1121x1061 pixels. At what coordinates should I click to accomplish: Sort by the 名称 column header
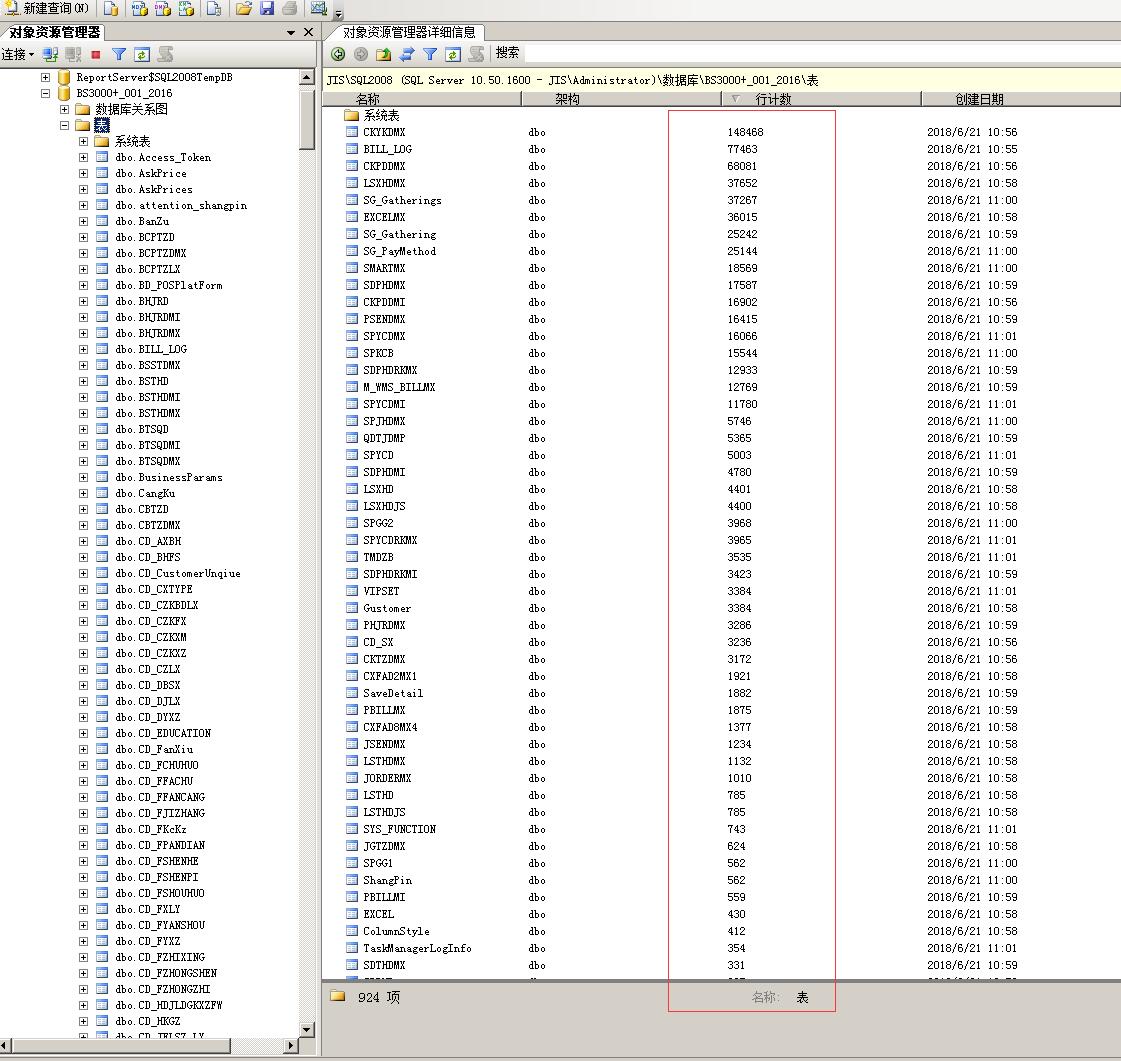(422, 99)
